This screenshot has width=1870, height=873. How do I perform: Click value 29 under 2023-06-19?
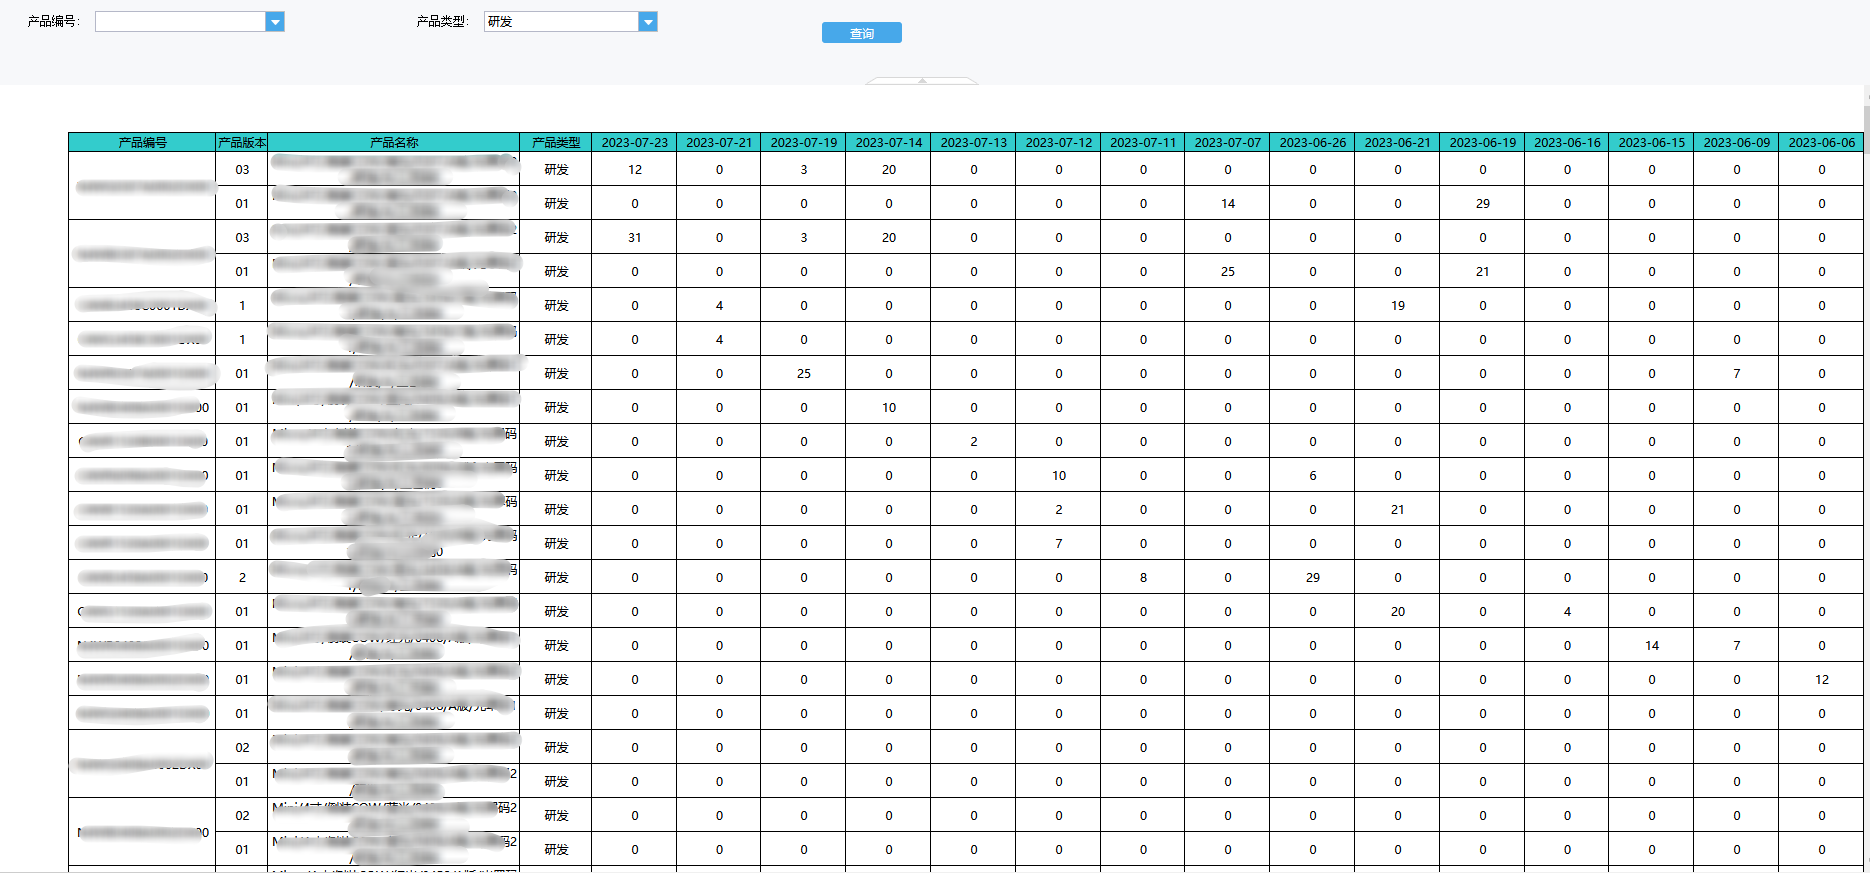(1483, 203)
